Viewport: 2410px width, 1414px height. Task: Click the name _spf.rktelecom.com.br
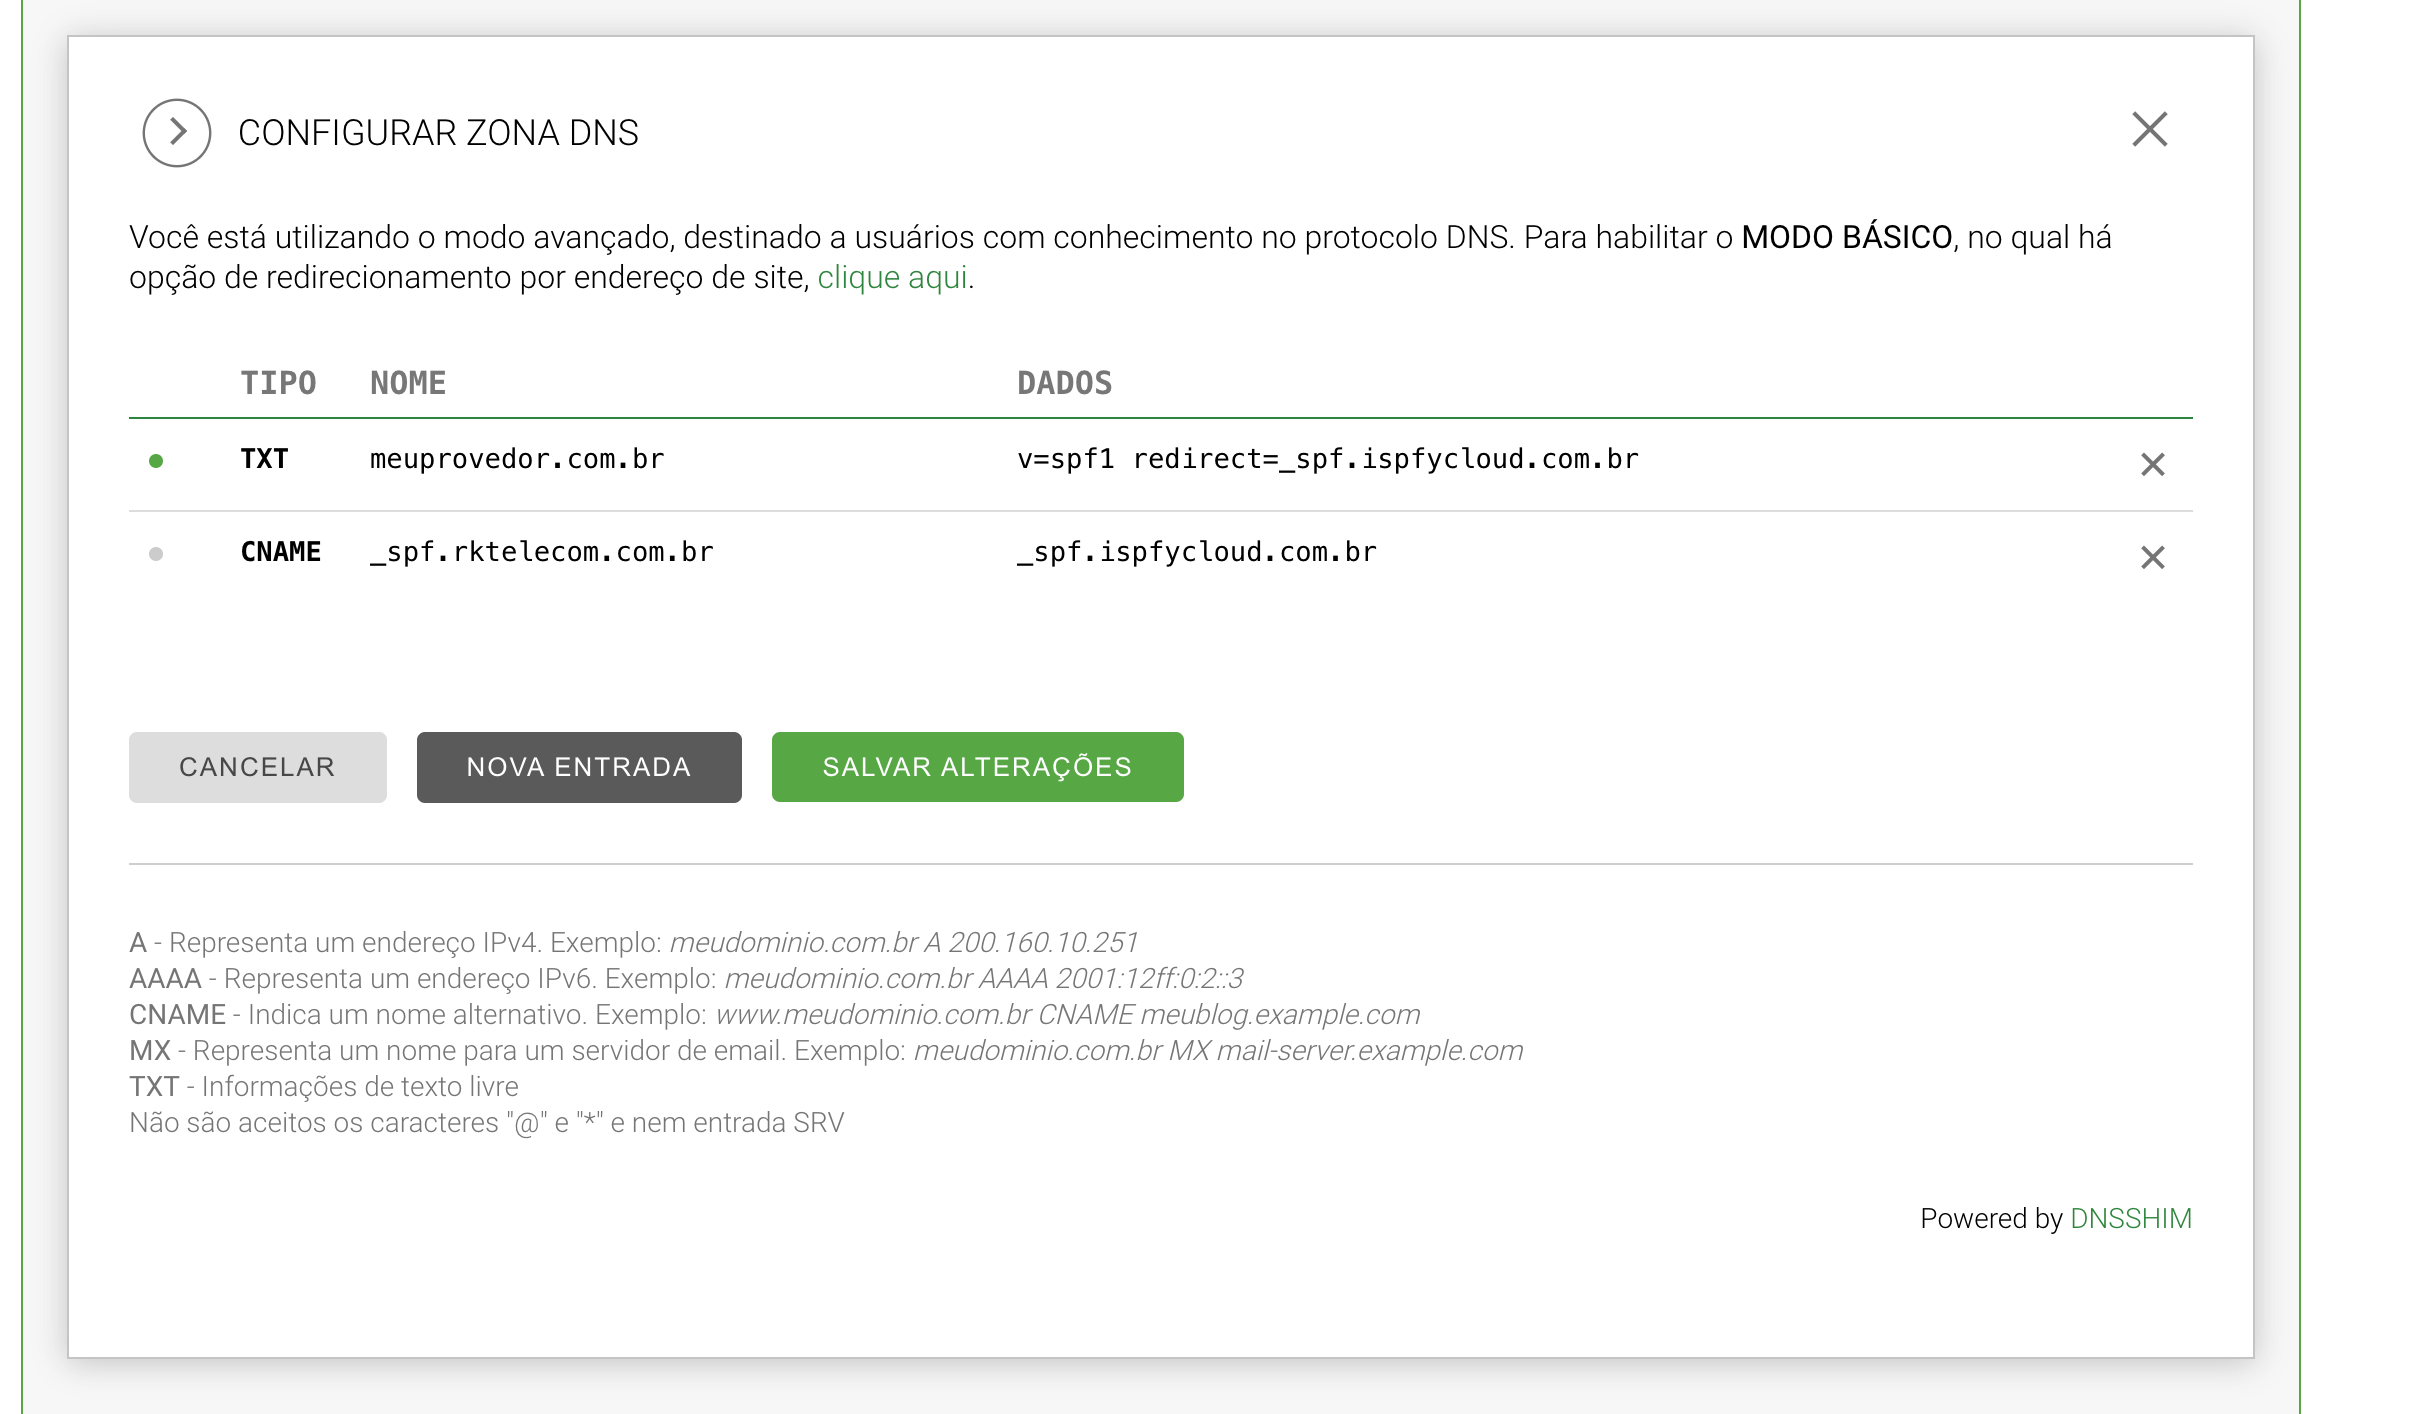(542, 553)
